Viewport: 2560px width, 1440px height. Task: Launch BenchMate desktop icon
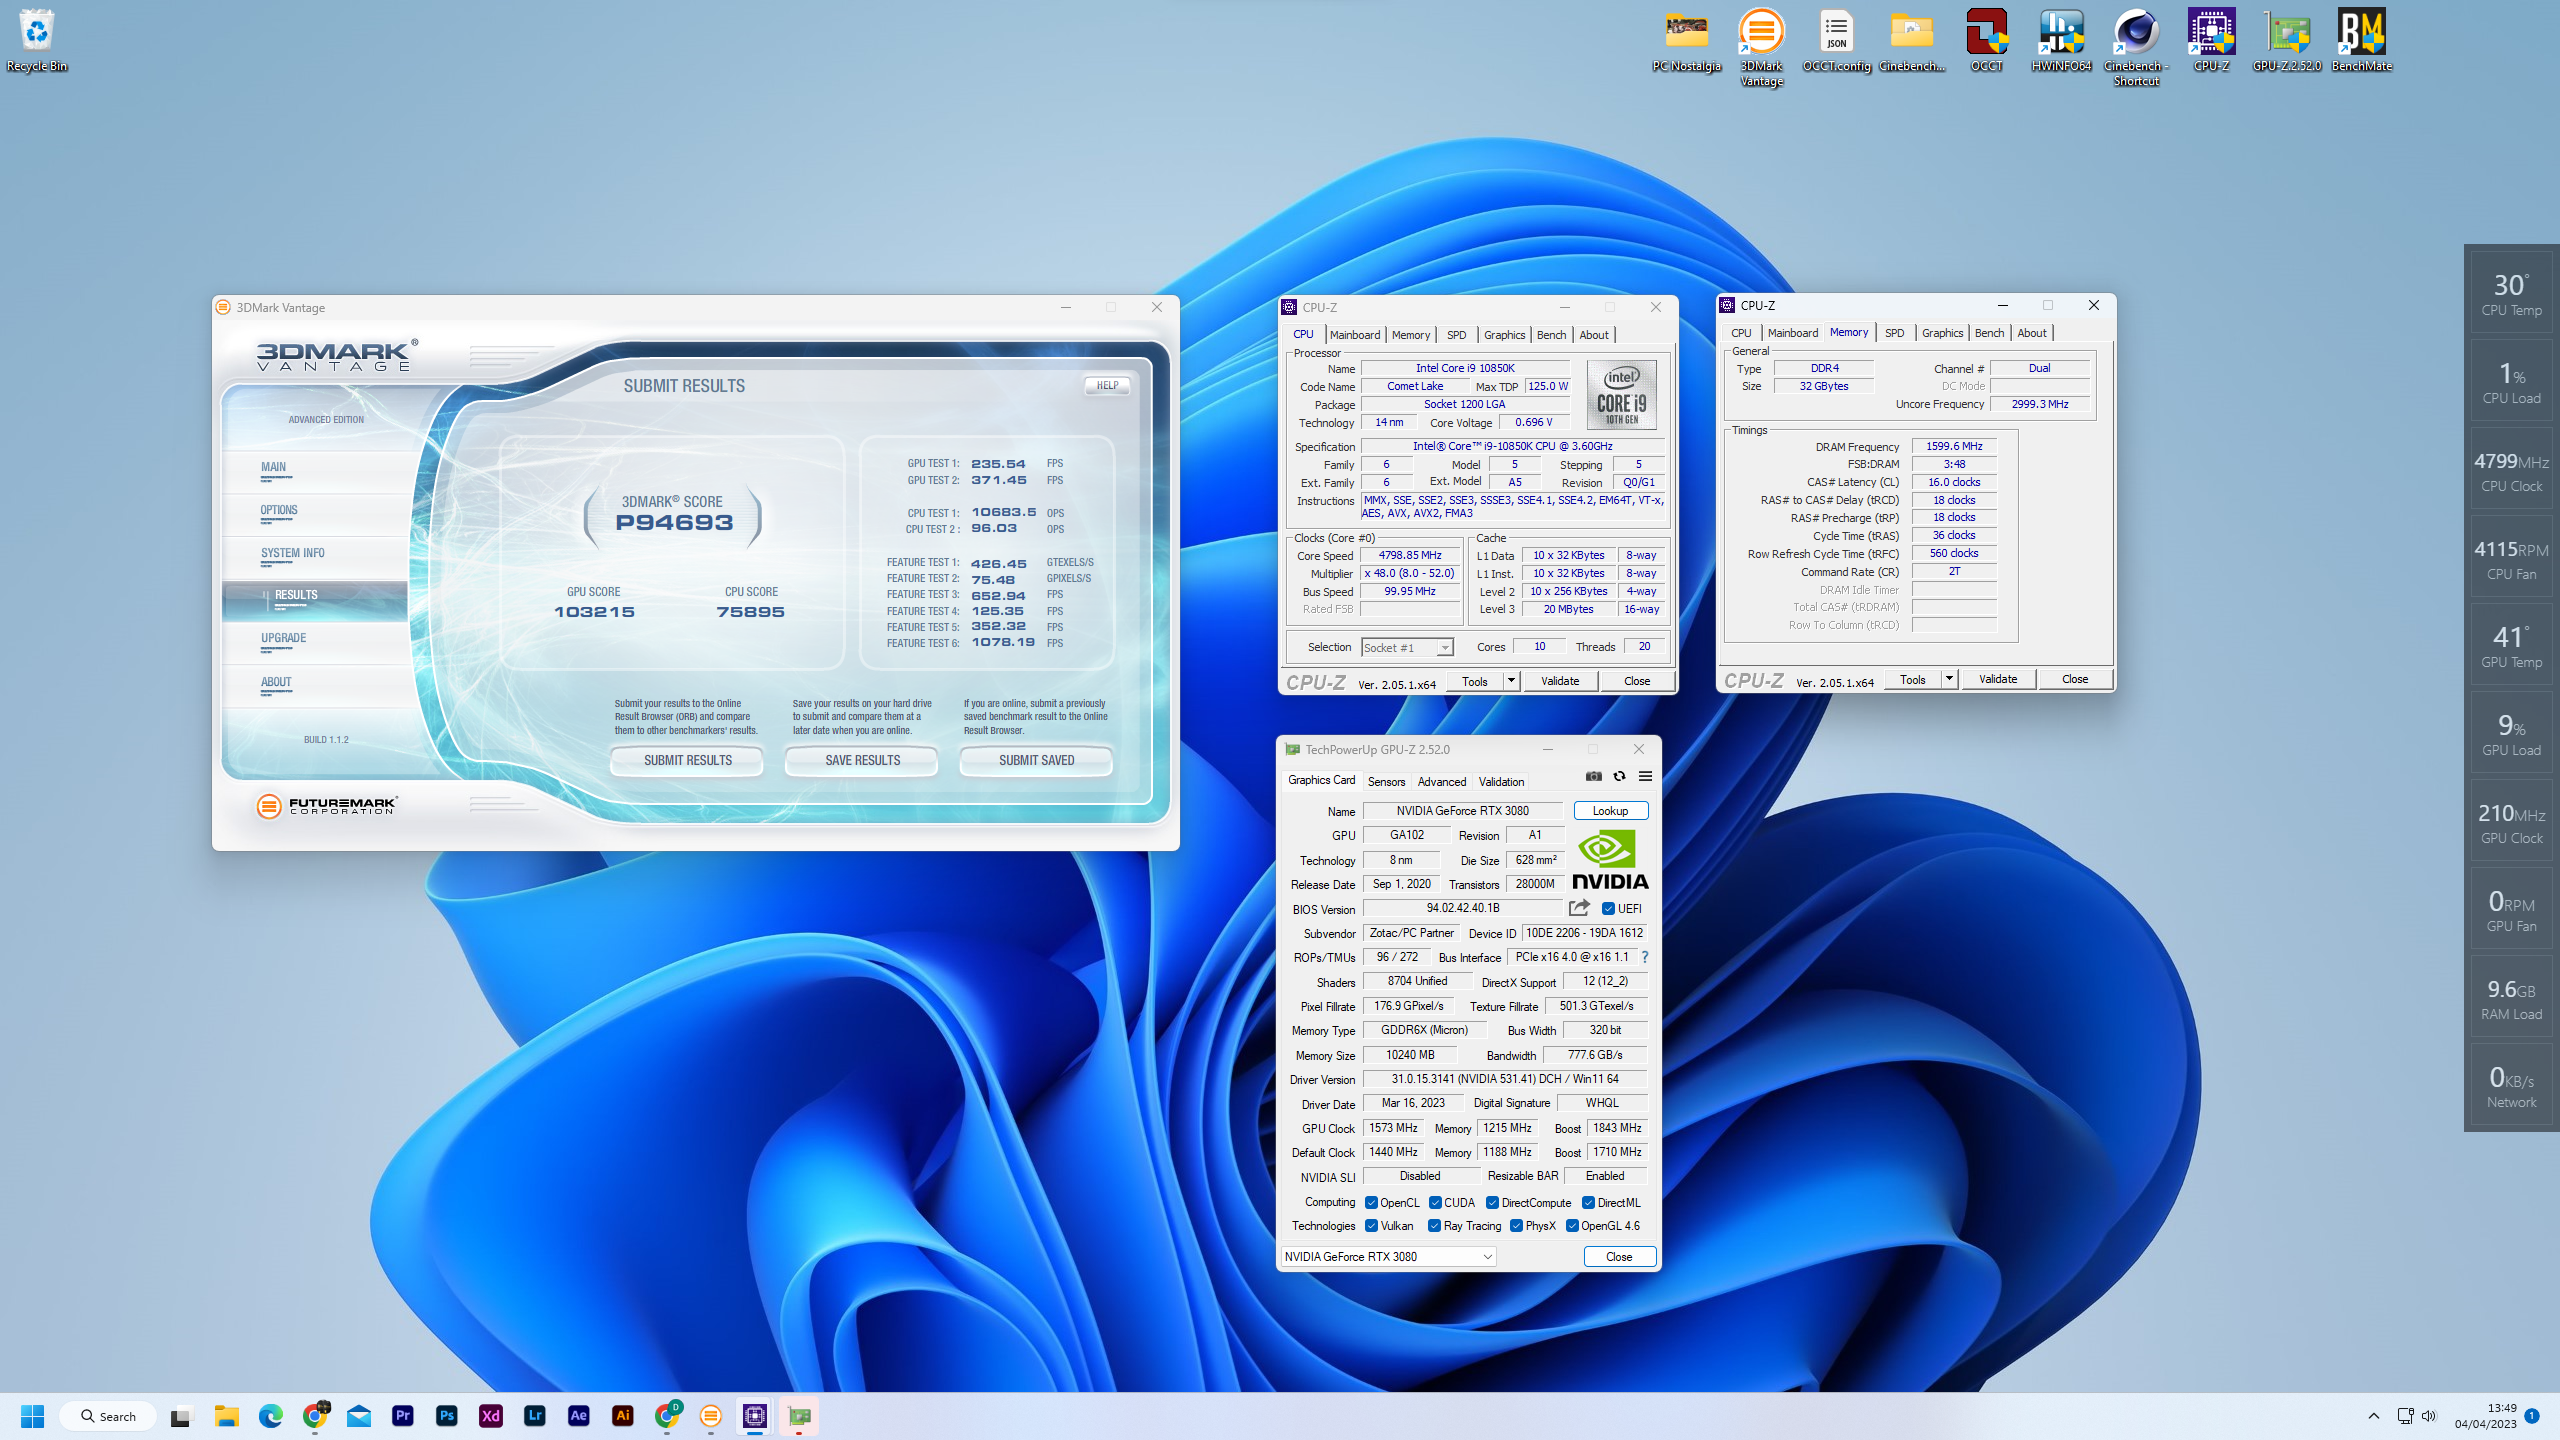(x=2361, y=40)
